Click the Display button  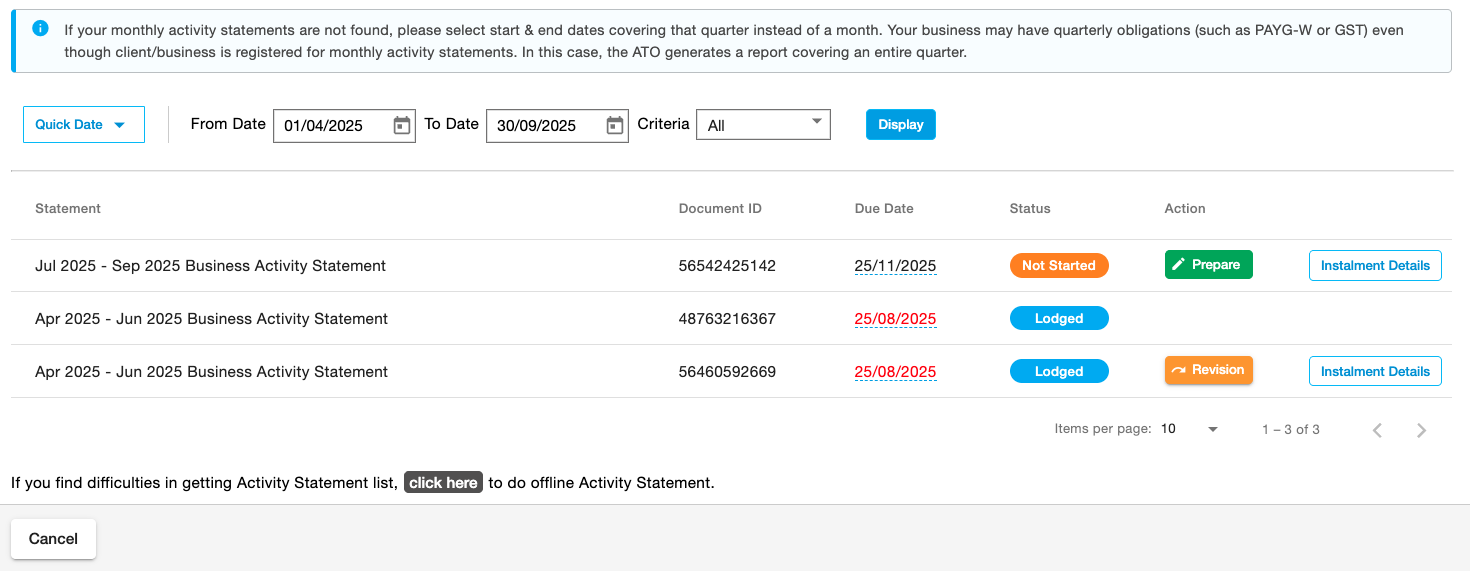click(900, 125)
